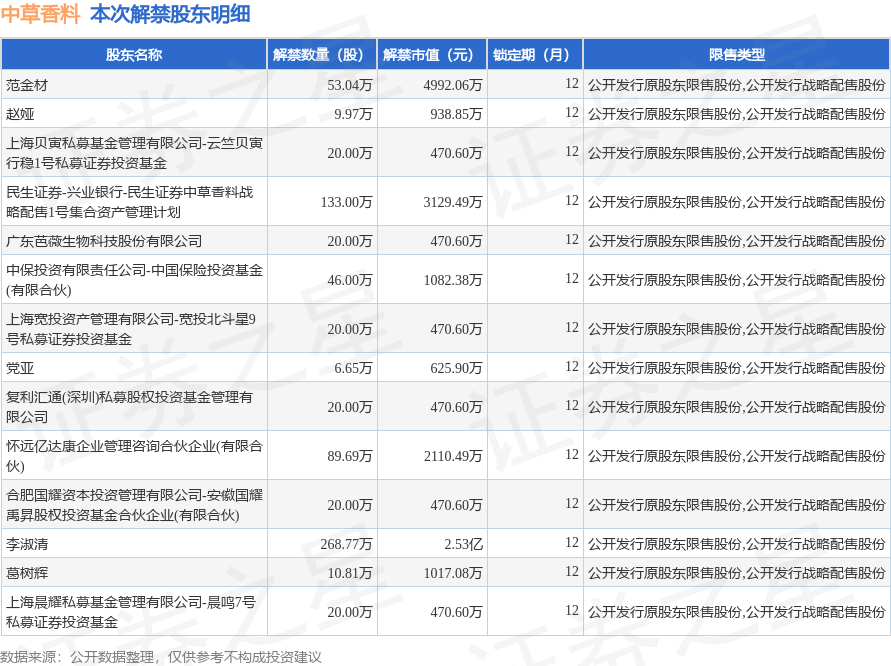Viewport: 891px width, 666px height.
Task: Select the 党亚 shareholder cell
Action: click(20, 368)
